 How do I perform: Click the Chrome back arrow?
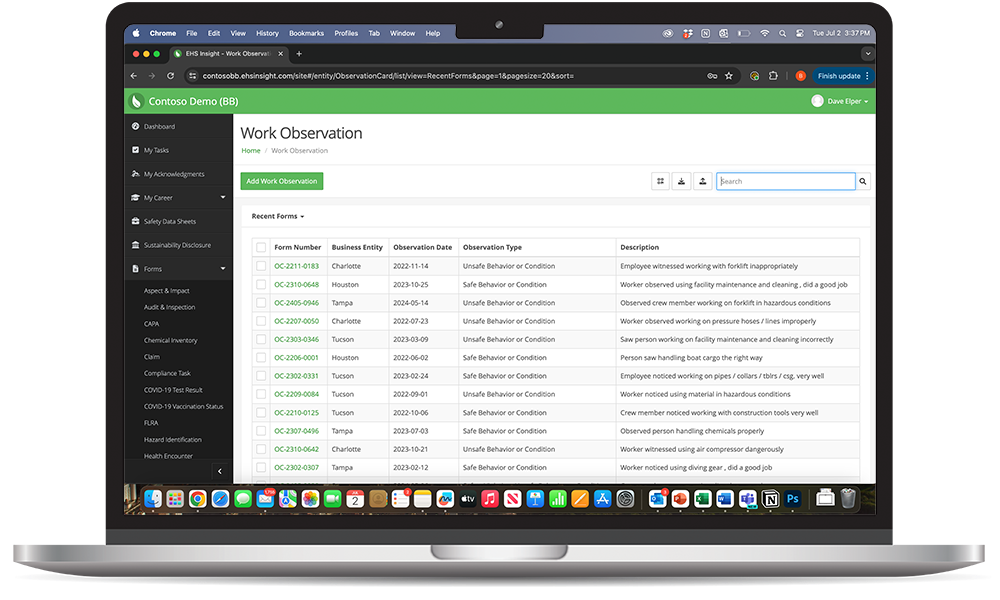coord(134,76)
